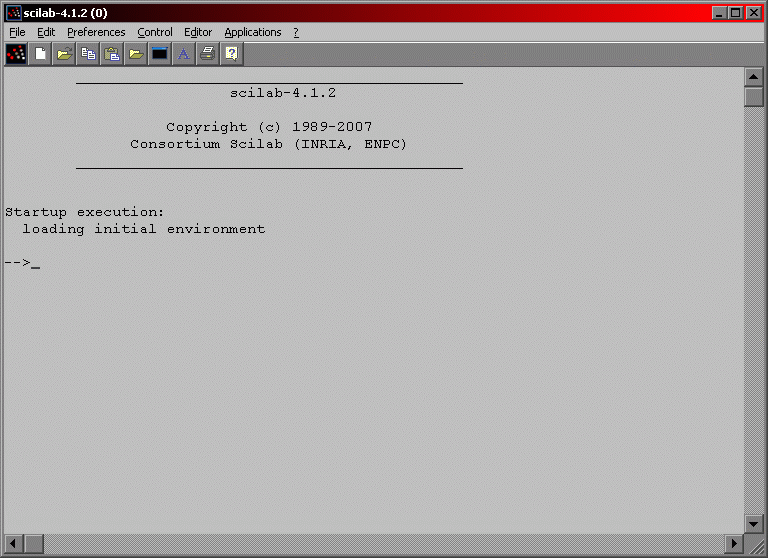The width and height of the screenshot is (768, 558).
Task: Click the horizontal scrollbar thumb
Action: 34,543
